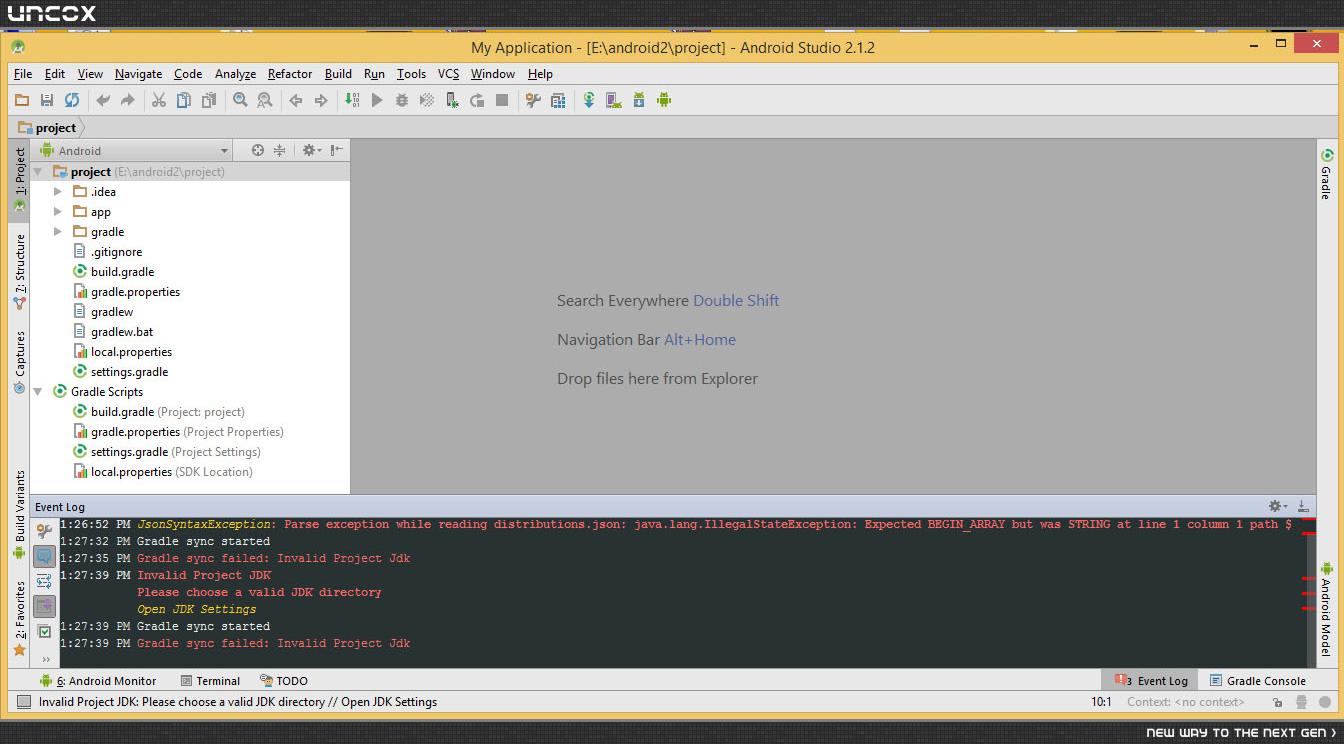
Task: Show more Event Log actions chevron
Action: pos(45,659)
